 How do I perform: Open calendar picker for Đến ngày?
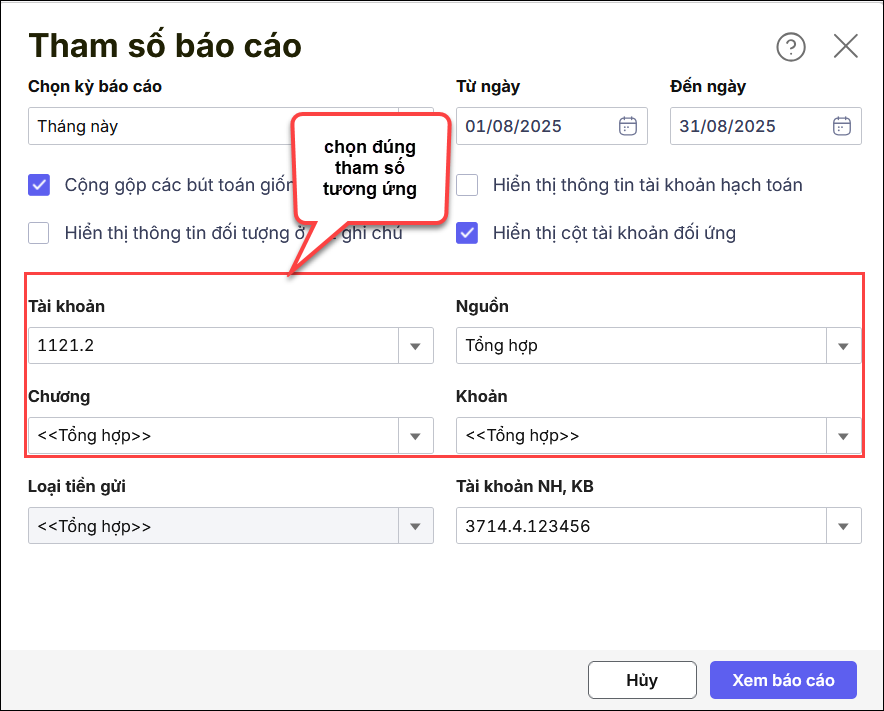coord(842,126)
